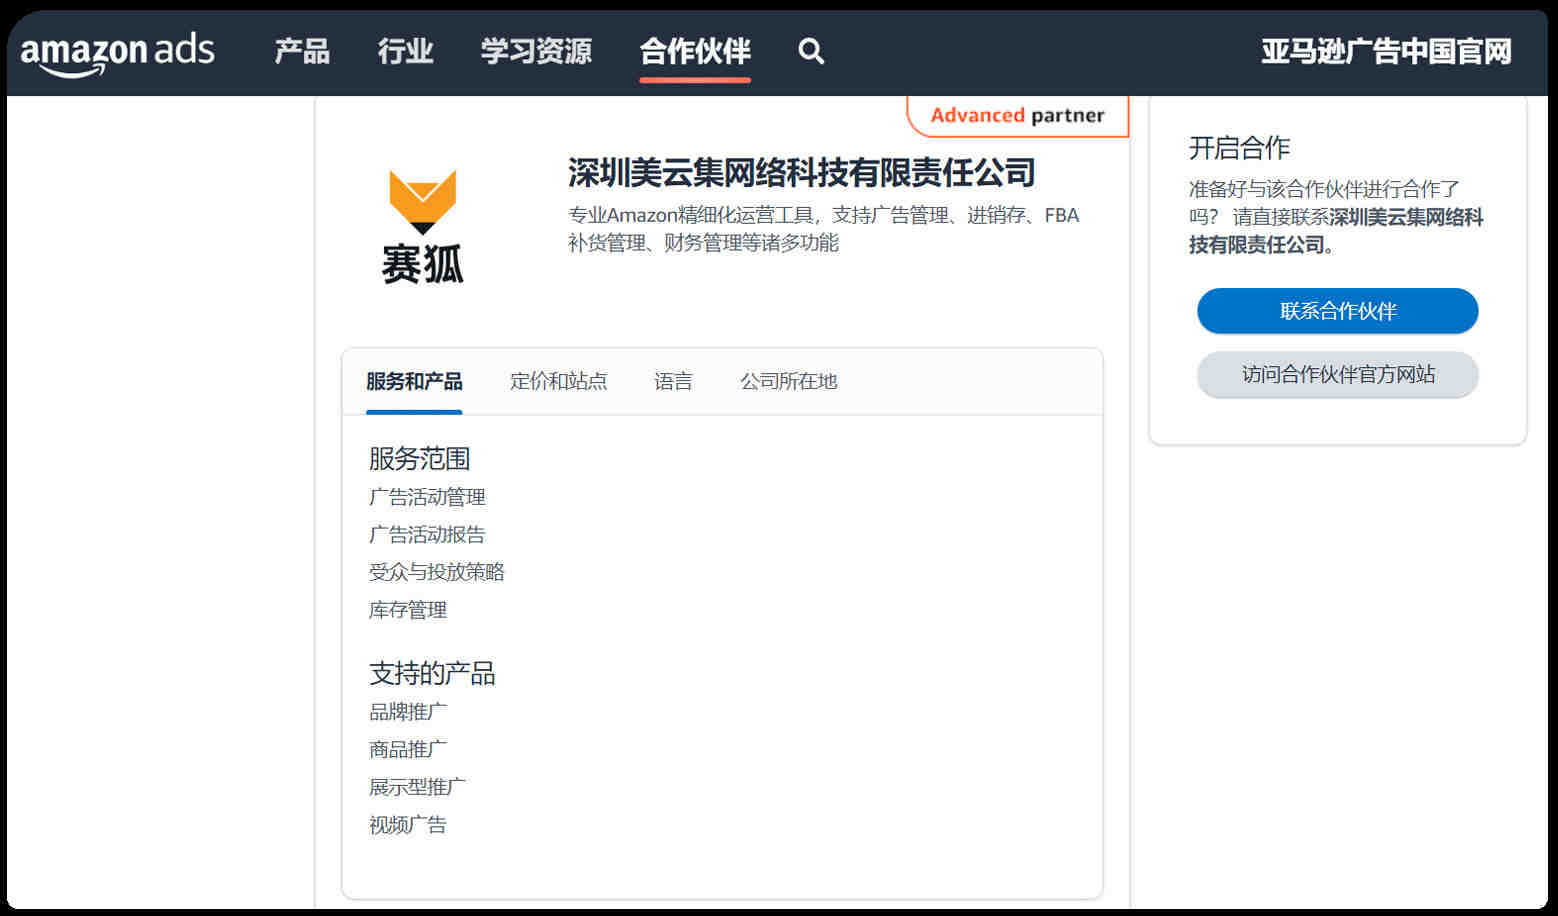Screen dimensions: 1558x916
Task: Click the Amazon Ads logo
Action: 118,52
